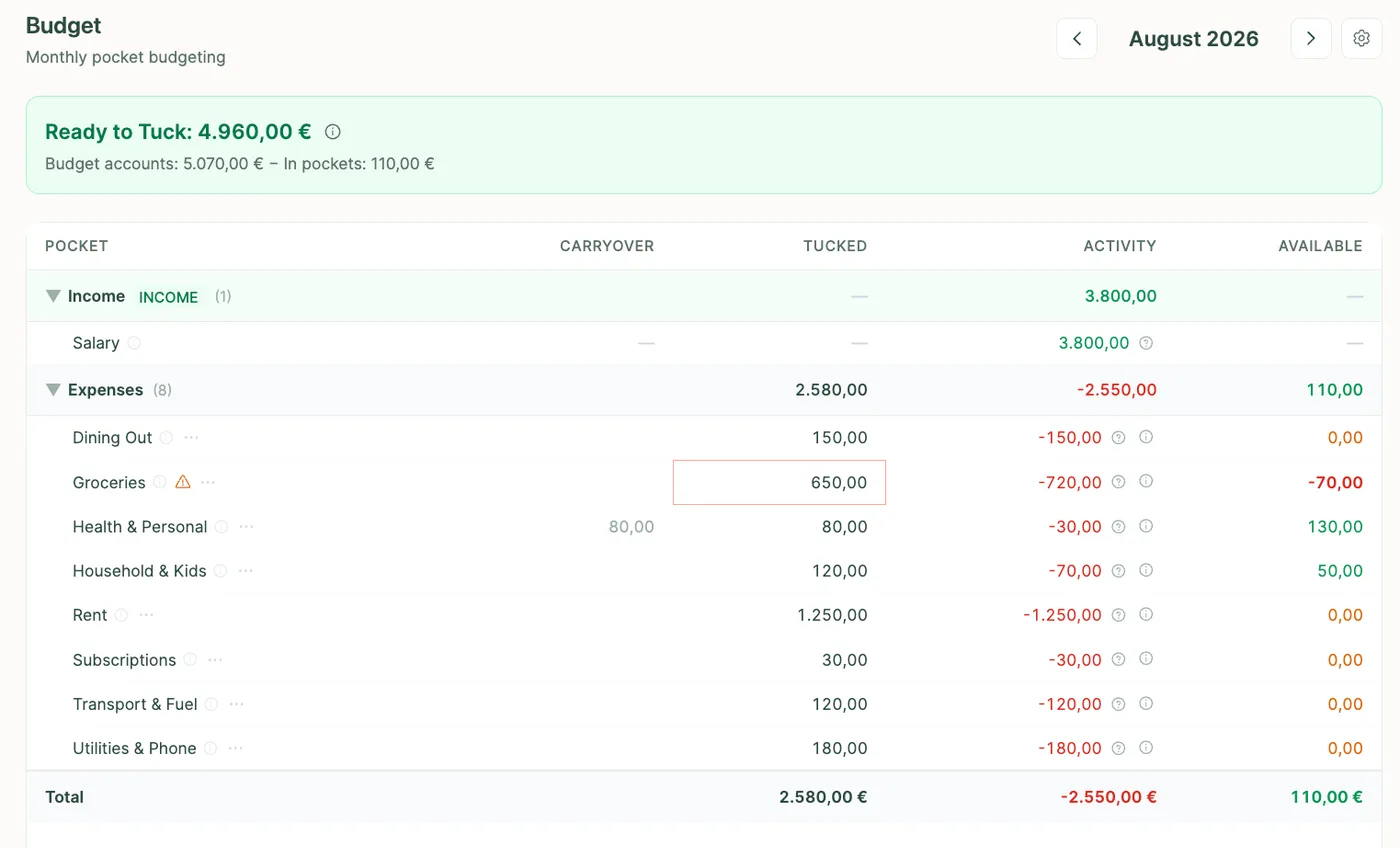Click Health & Personal carryover 80,00
1400x848 pixels.
[631, 526]
